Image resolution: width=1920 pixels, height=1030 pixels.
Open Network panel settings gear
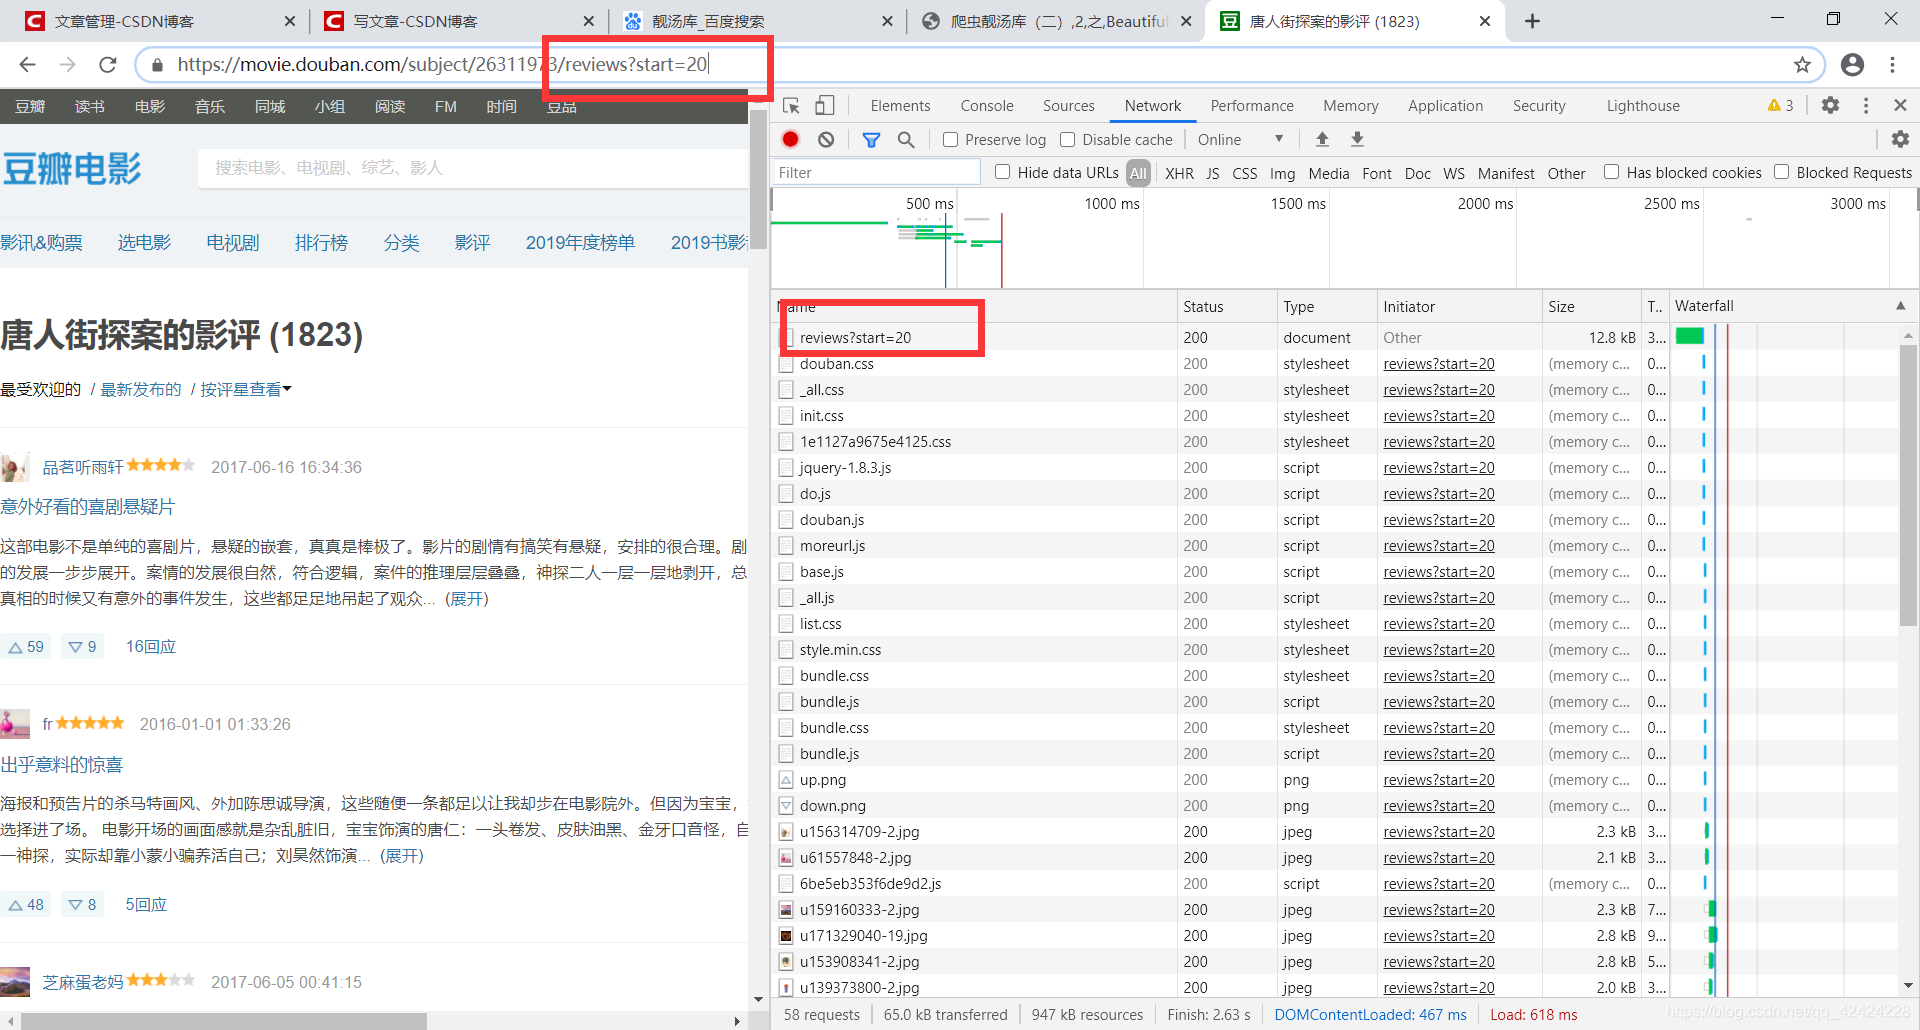[1900, 140]
